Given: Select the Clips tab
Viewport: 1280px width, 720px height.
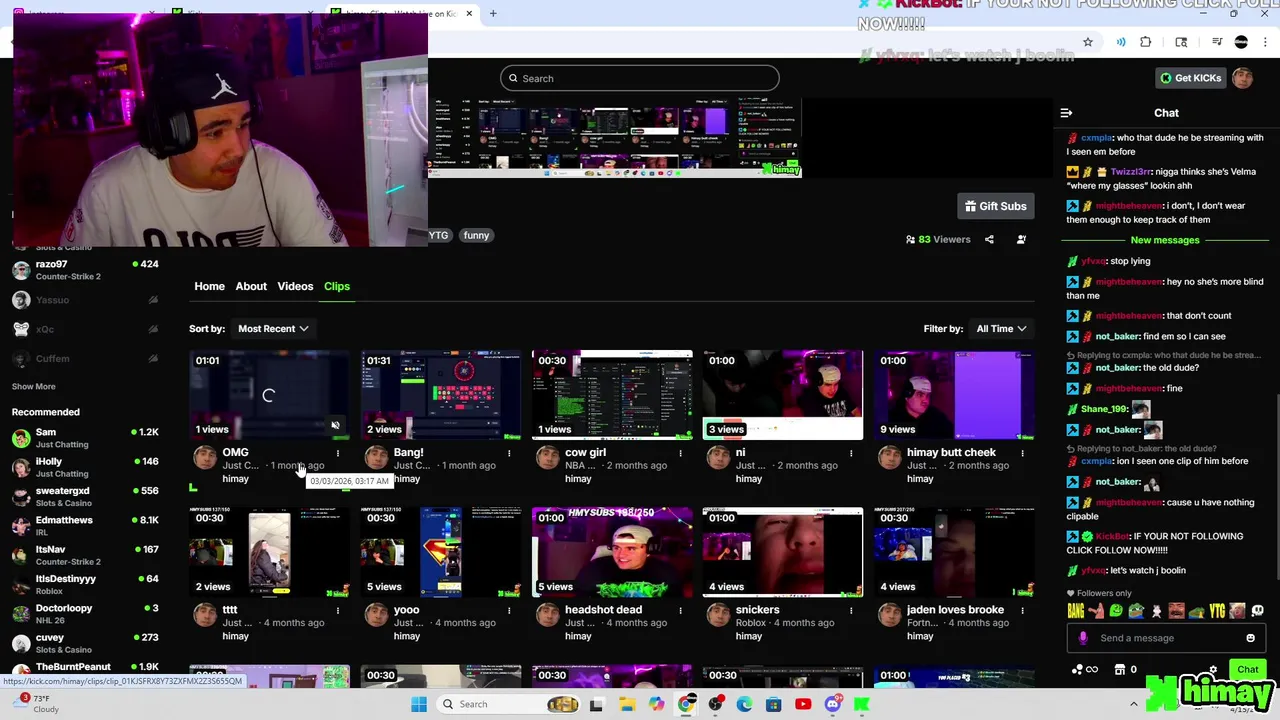Looking at the screenshot, I should point(337,286).
